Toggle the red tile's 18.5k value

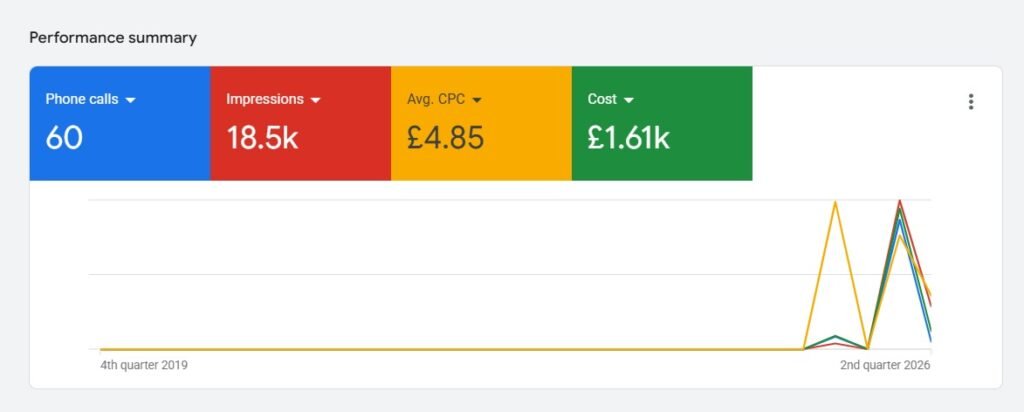tap(262, 138)
